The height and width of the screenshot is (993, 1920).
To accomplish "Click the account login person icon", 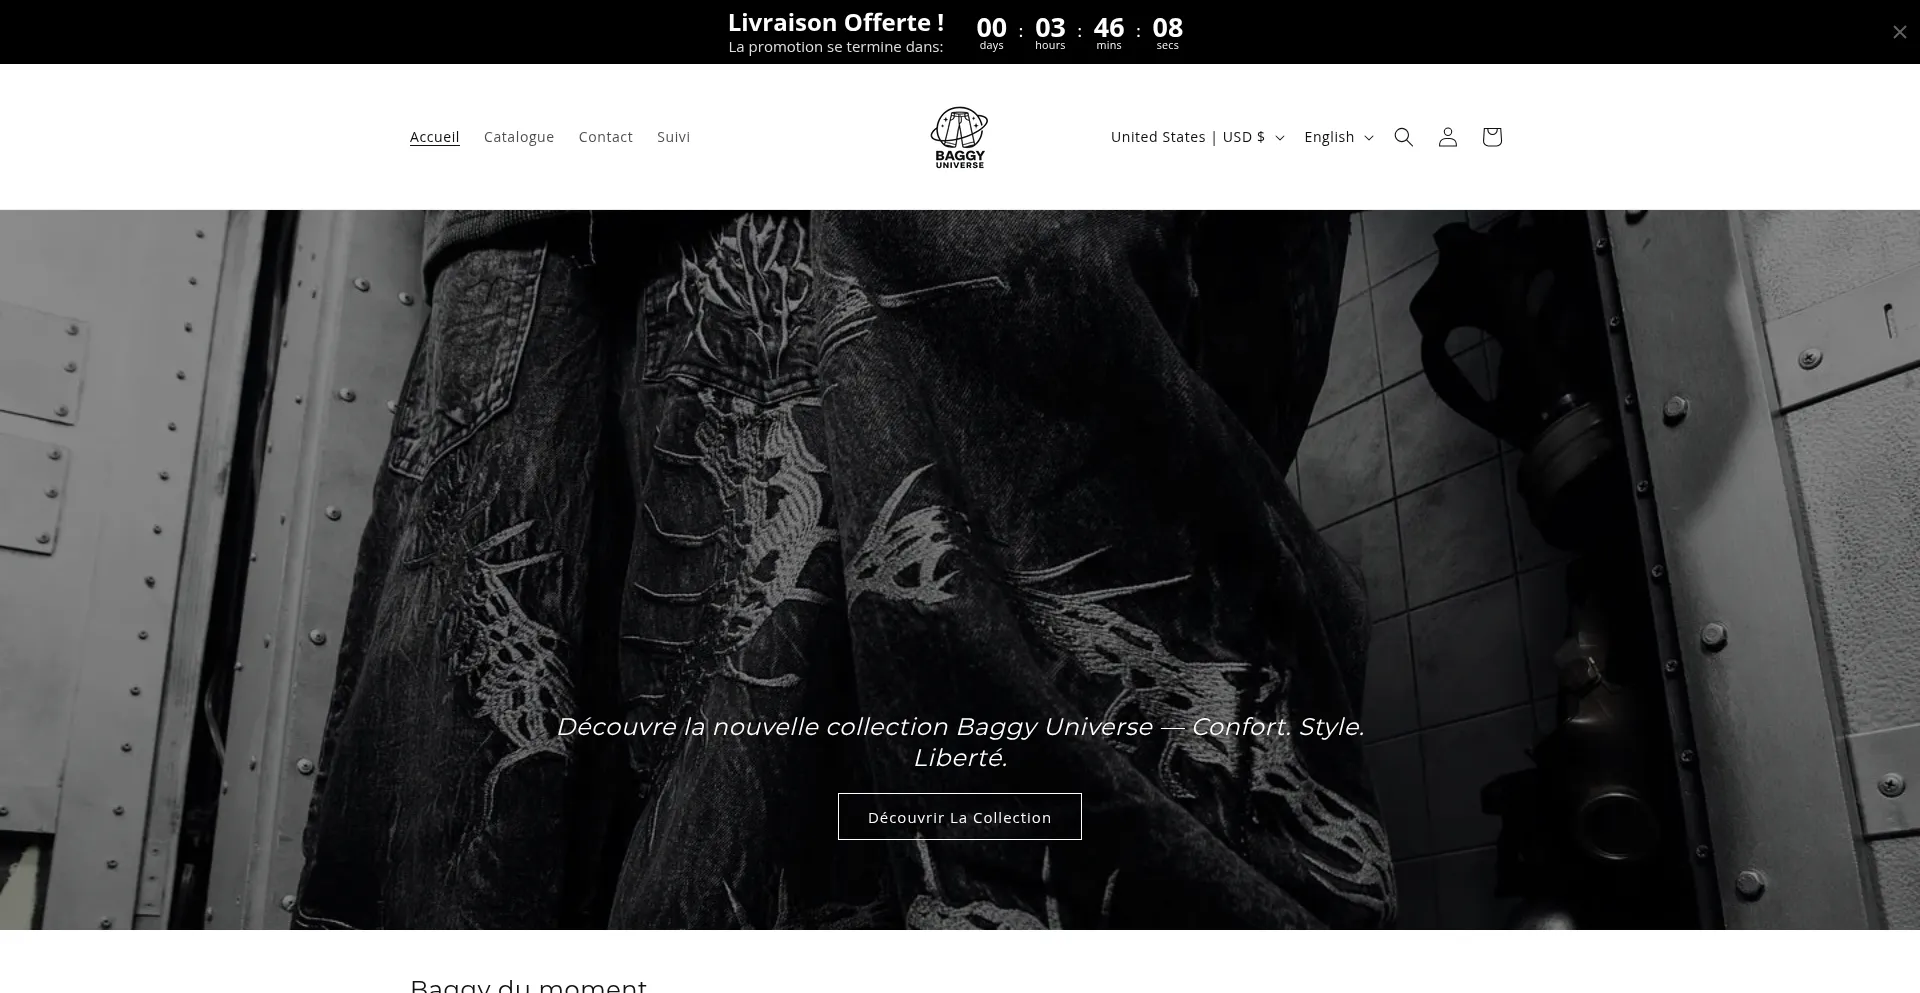I will [1447, 137].
